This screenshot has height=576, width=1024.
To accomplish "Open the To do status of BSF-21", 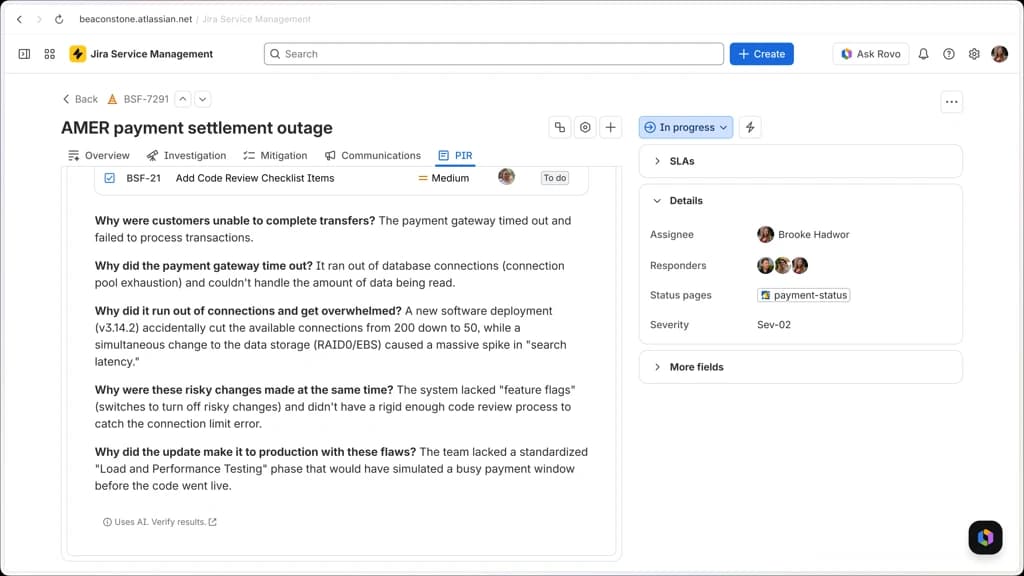I will pos(554,178).
